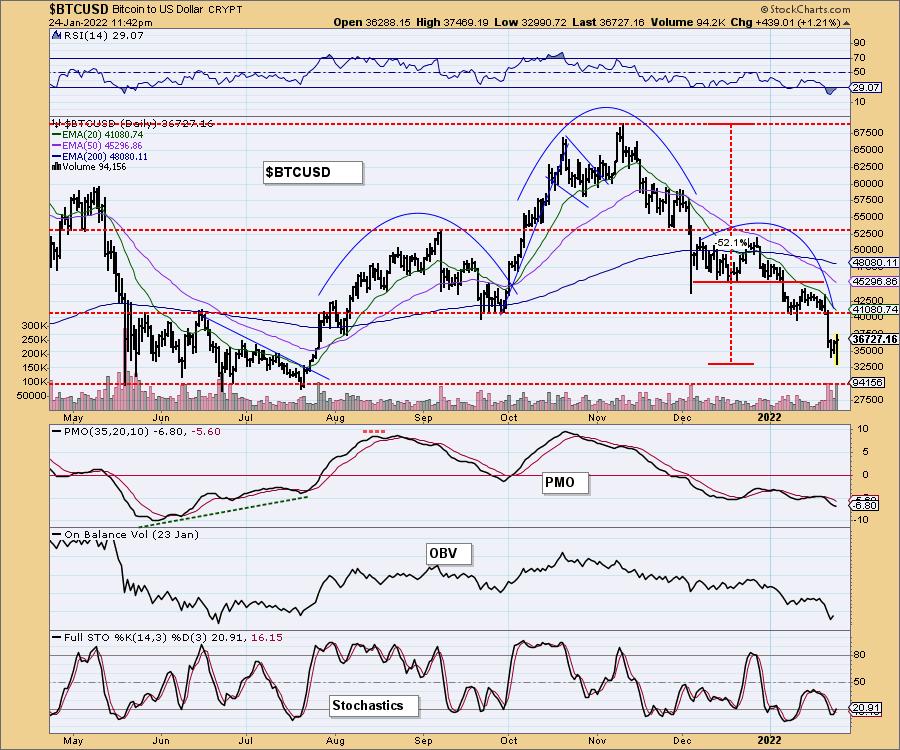Viewport: 900px width, 750px height.
Task: Click the 48080.11 price tag on the right axis
Action: point(874,263)
